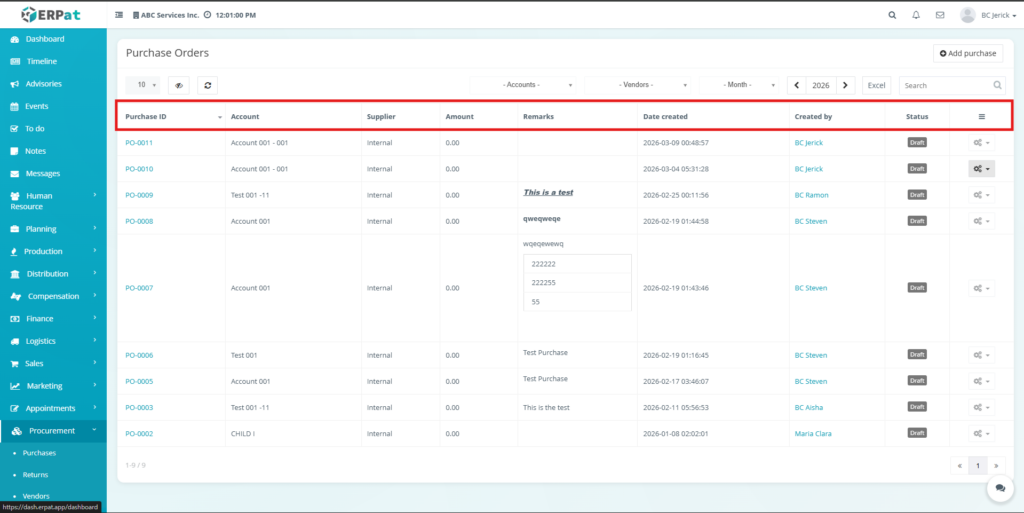1024x513 pixels.
Task: Open the Accounts filter dropdown
Action: tap(526, 86)
